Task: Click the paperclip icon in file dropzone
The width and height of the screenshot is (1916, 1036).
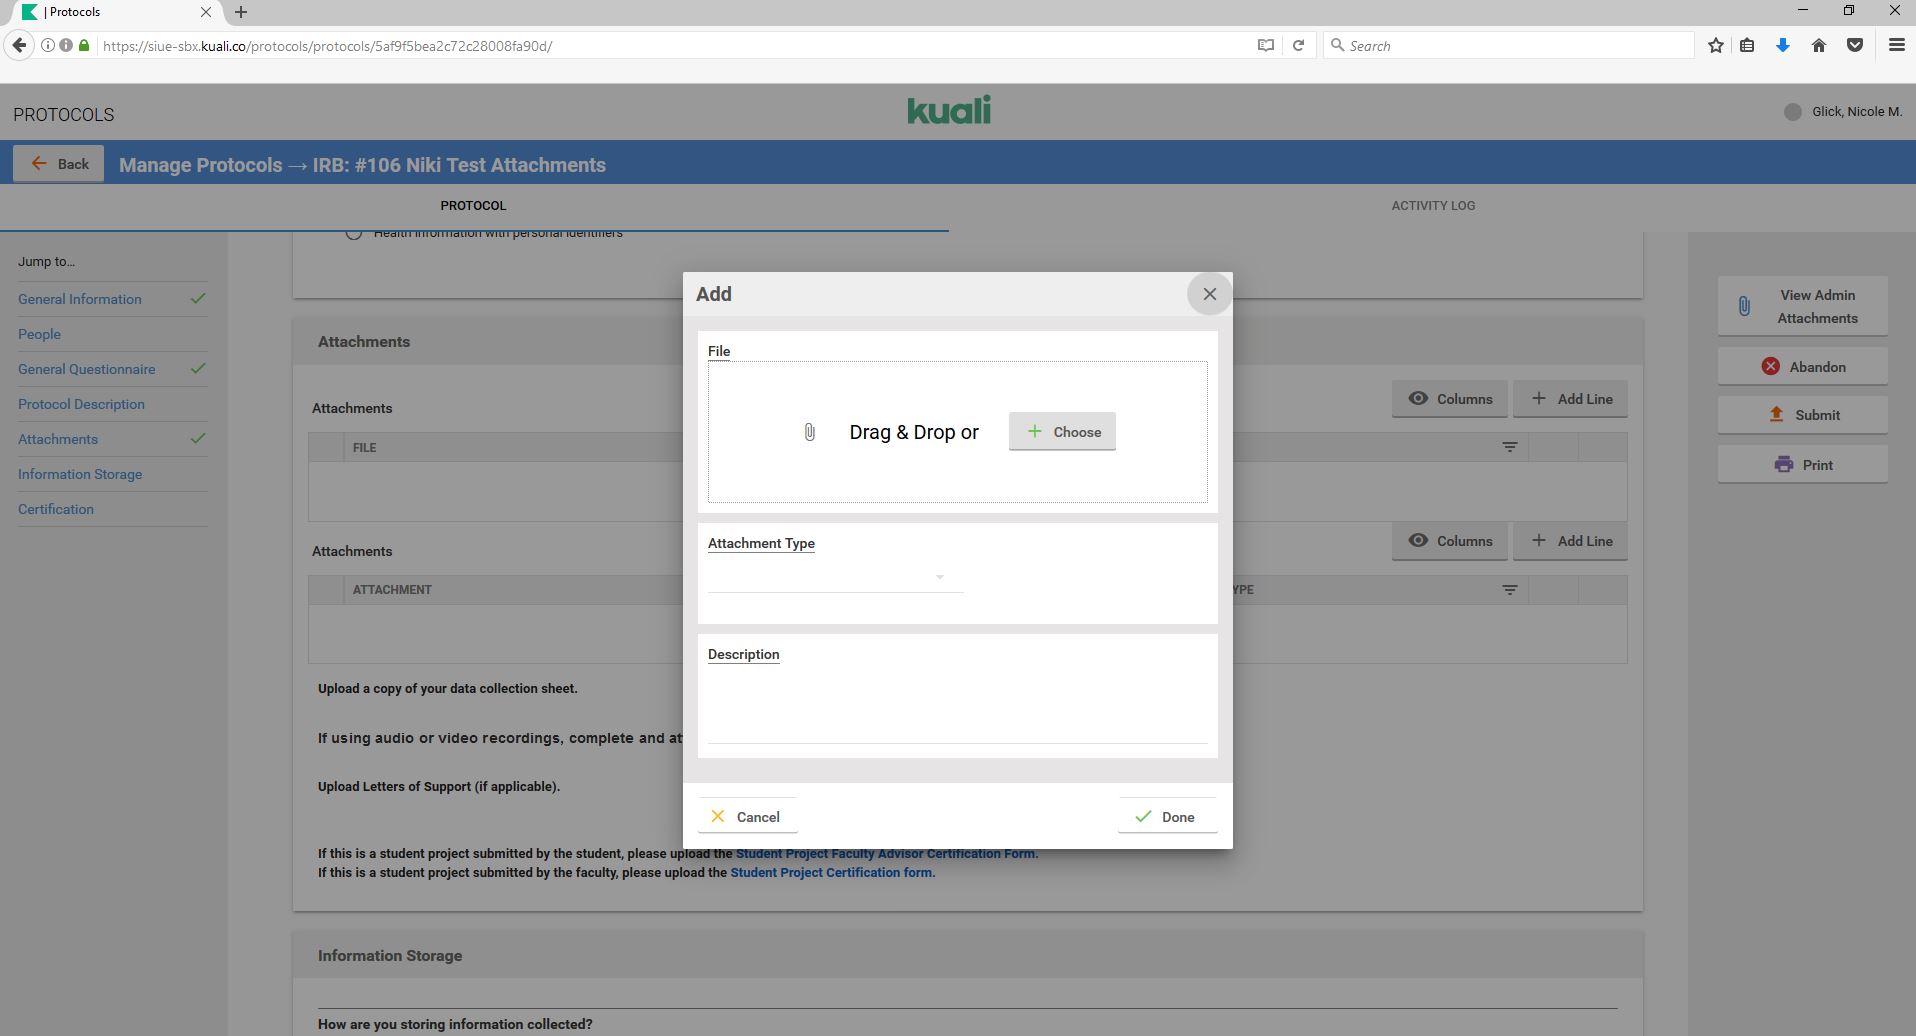Action: (809, 432)
